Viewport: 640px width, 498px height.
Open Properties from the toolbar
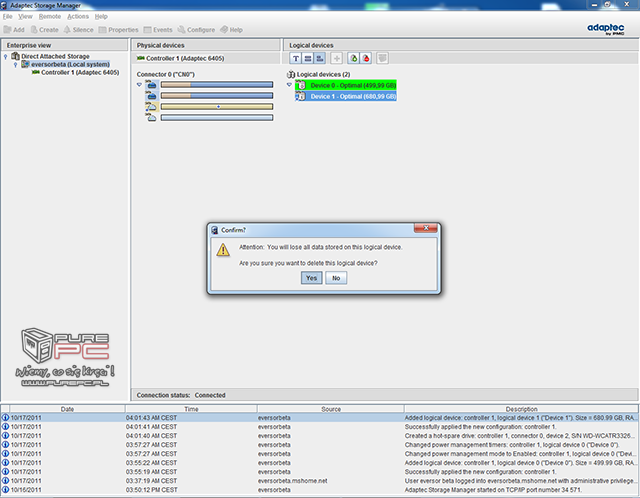tap(118, 30)
